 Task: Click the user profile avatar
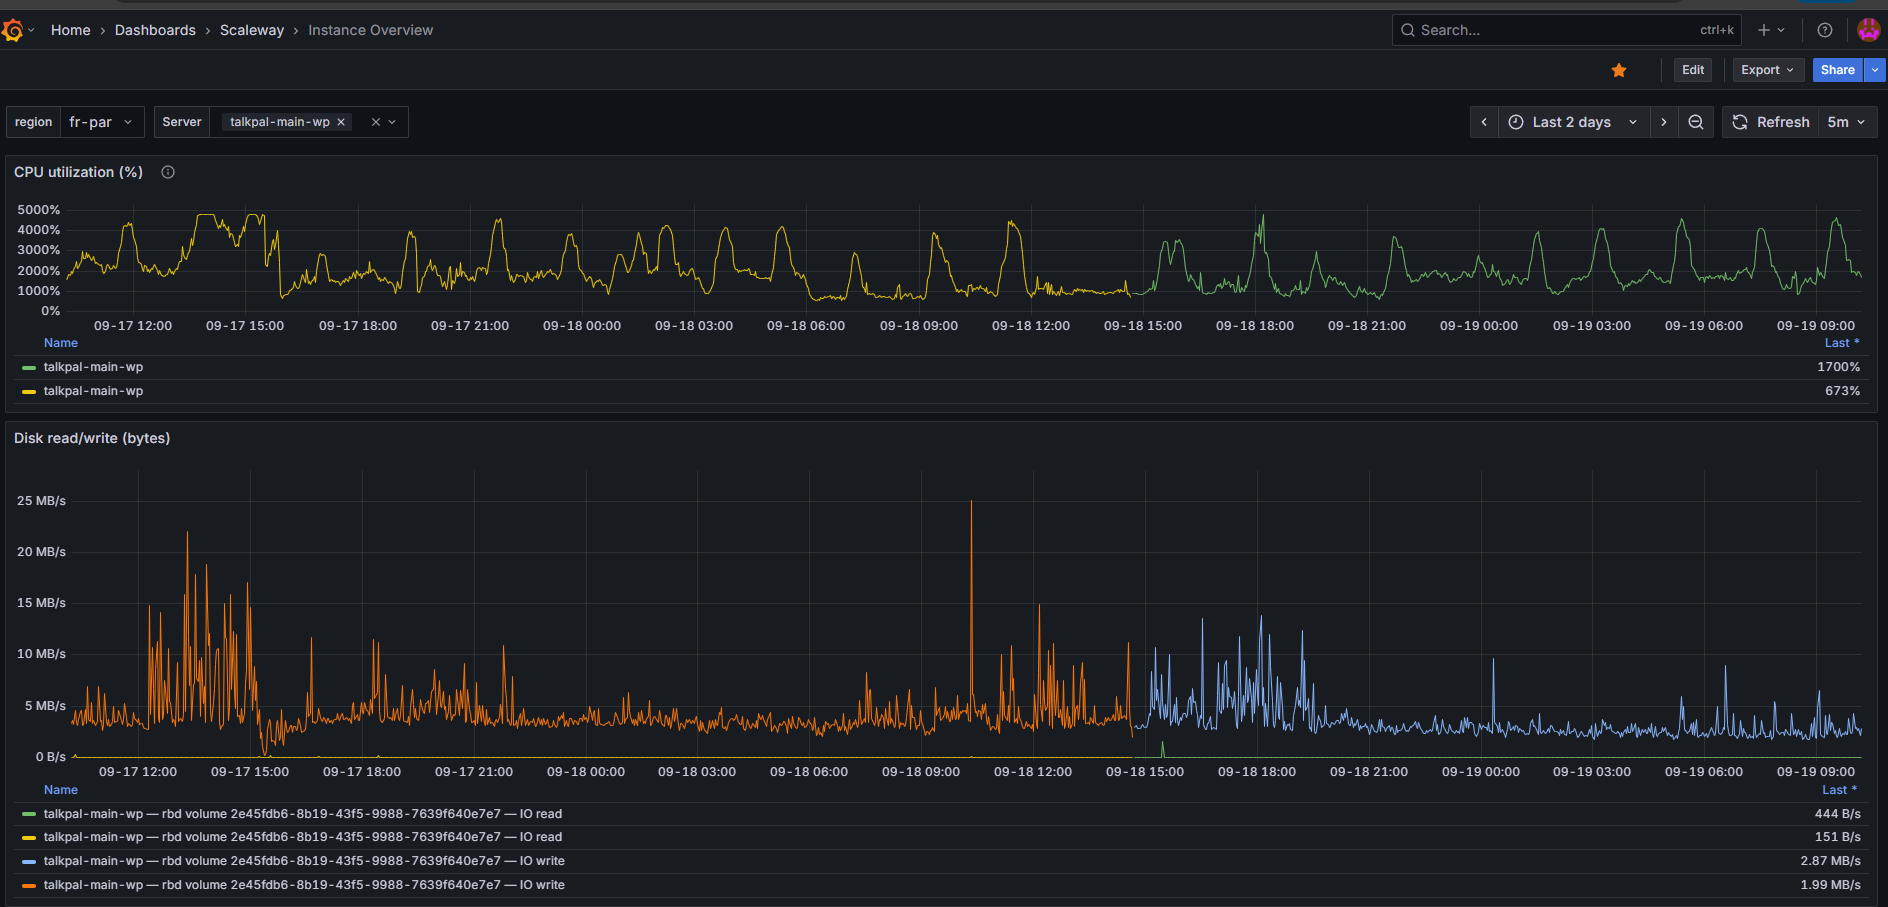[1868, 30]
